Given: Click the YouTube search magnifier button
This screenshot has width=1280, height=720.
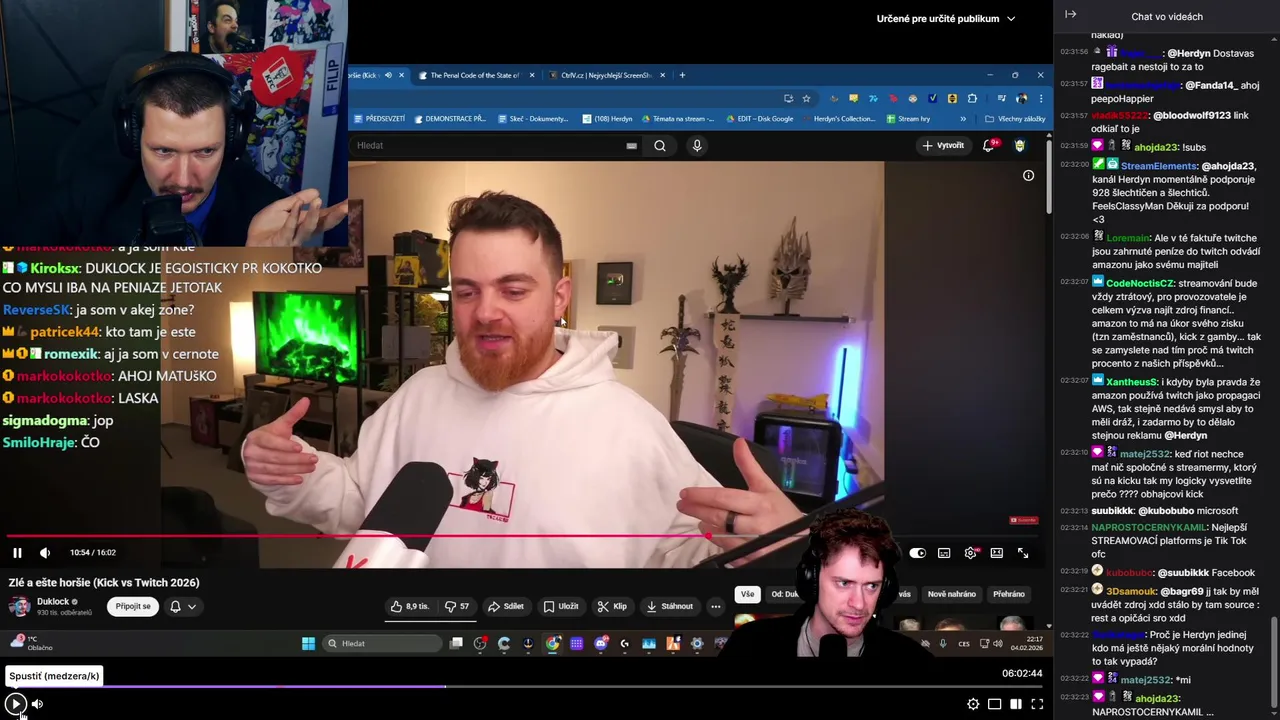Looking at the screenshot, I should pyautogui.click(x=660, y=146).
